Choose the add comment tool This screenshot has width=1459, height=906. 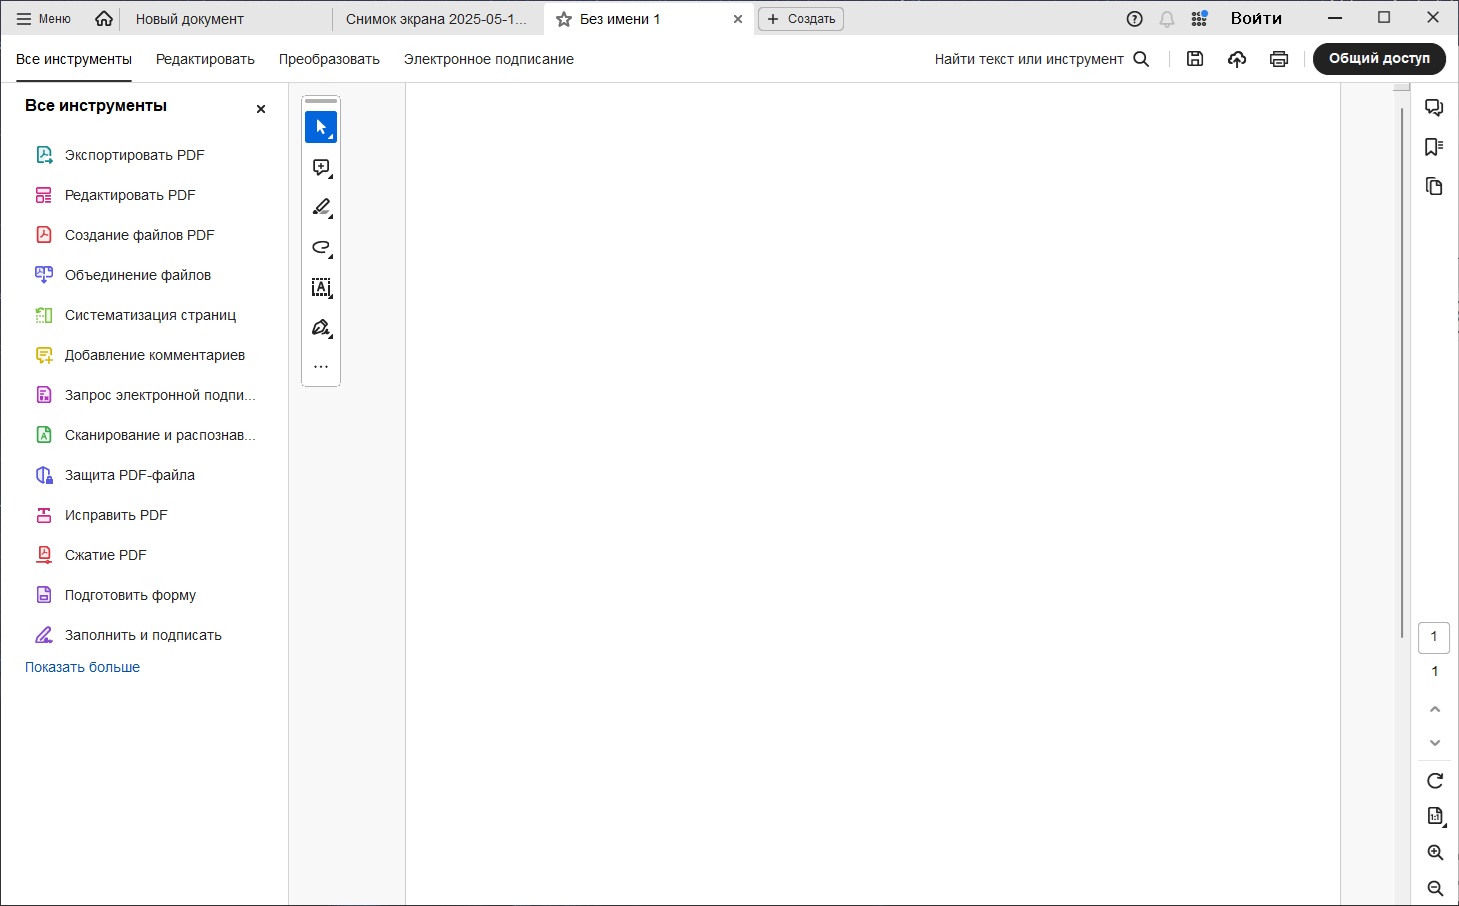pyautogui.click(x=321, y=168)
